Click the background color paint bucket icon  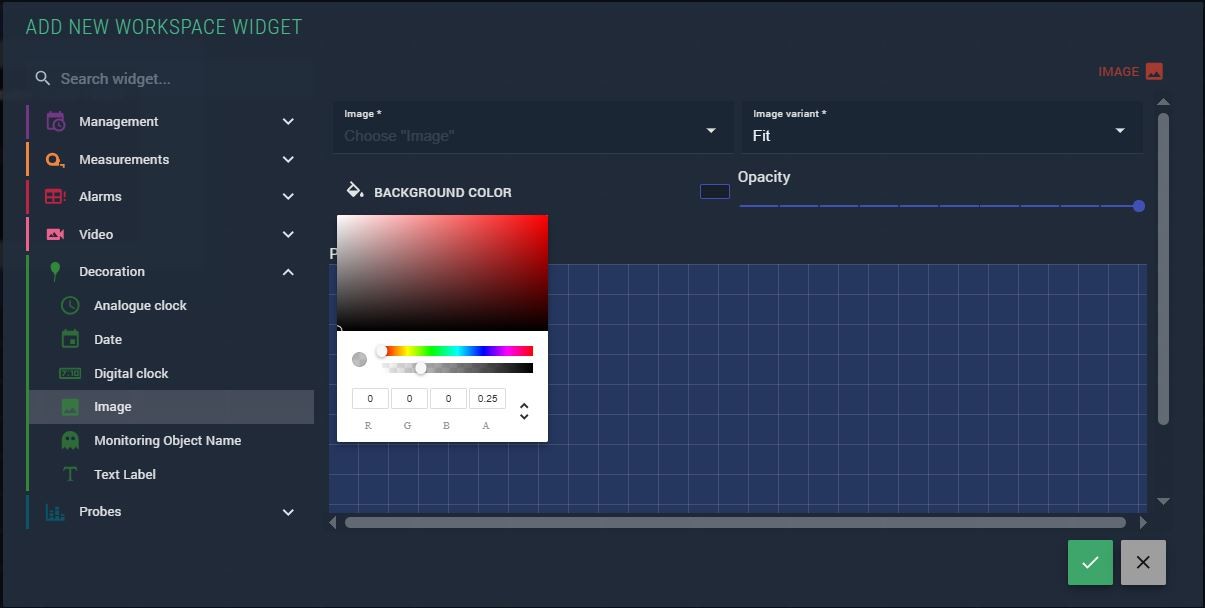[x=355, y=191]
